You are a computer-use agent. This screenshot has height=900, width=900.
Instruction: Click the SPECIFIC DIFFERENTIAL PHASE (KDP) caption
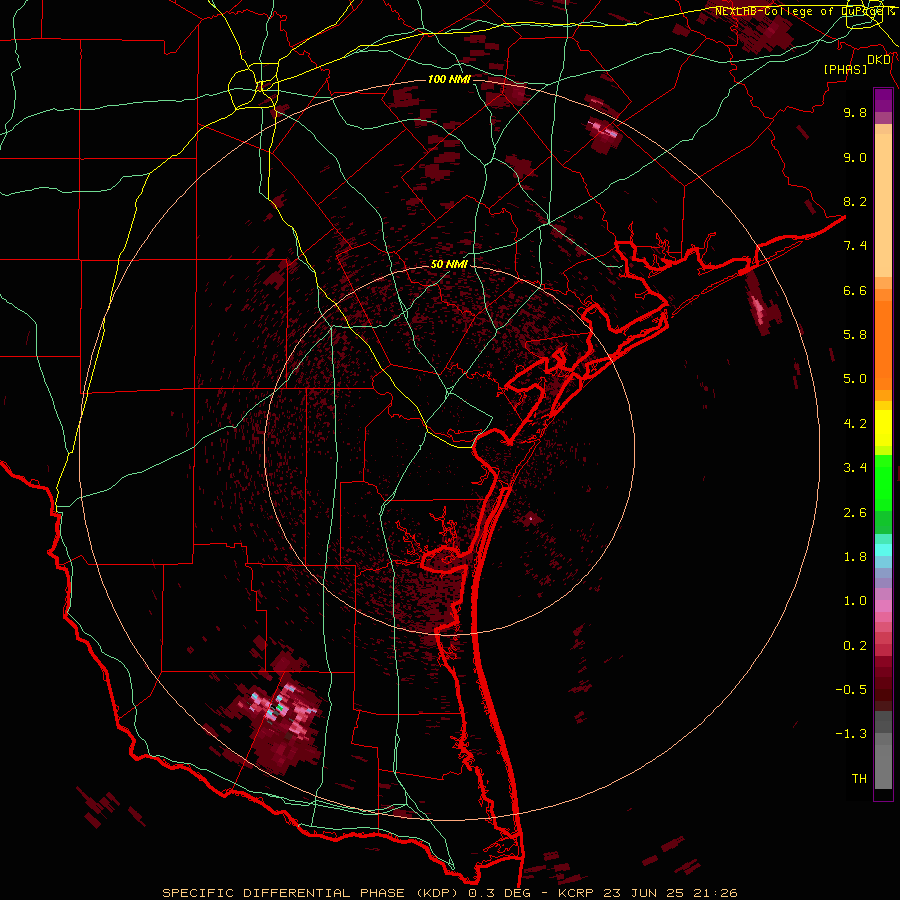pos(313,893)
